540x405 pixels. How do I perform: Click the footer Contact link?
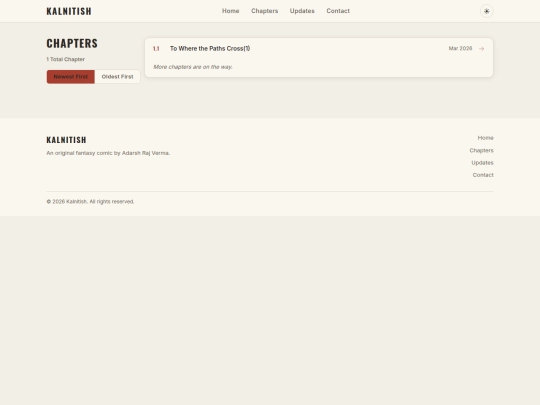pyautogui.click(x=483, y=175)
